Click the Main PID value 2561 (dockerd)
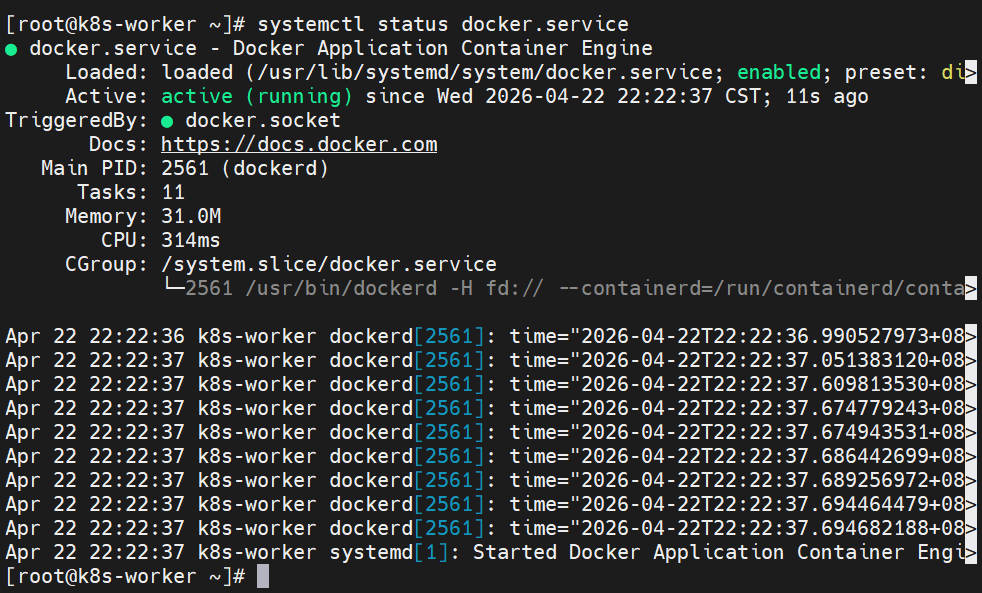Viewport: 982px width, 593px height. point(245,169)
